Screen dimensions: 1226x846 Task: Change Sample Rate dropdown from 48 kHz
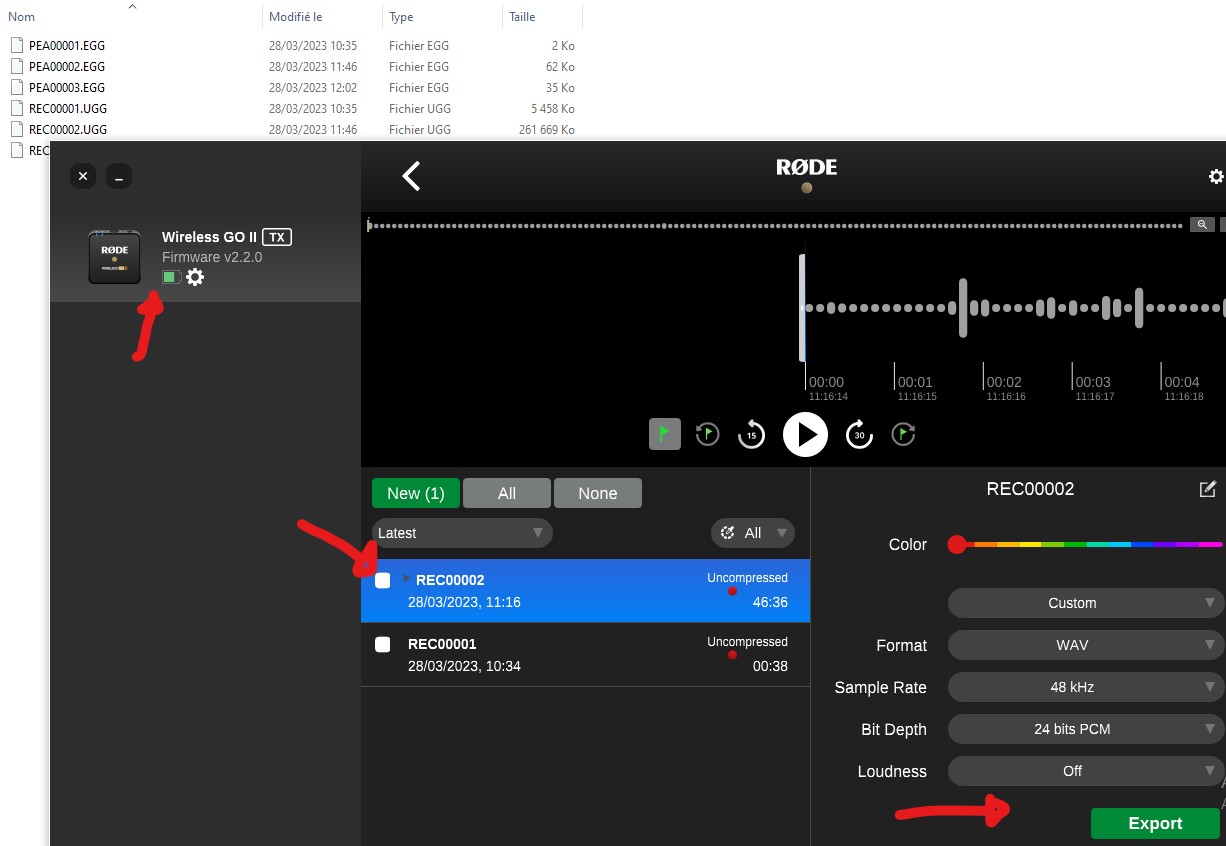coord(1085,687)
